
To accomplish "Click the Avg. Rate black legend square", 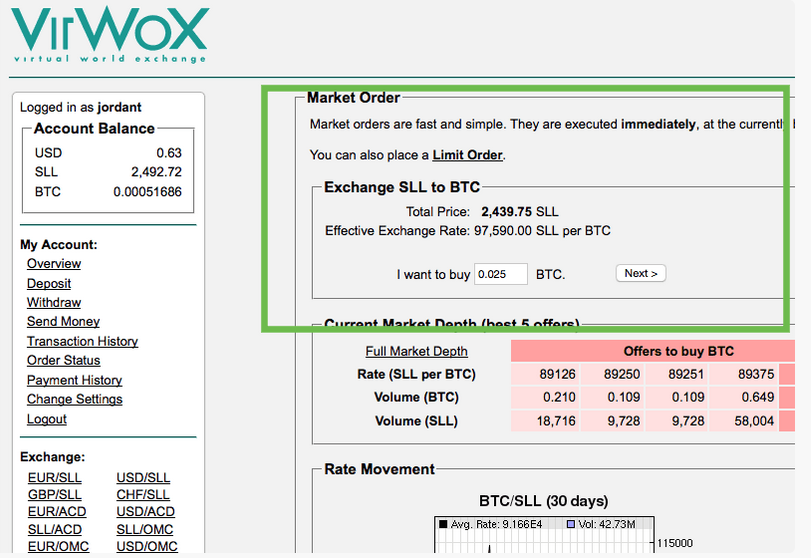I will click(443, 524).
